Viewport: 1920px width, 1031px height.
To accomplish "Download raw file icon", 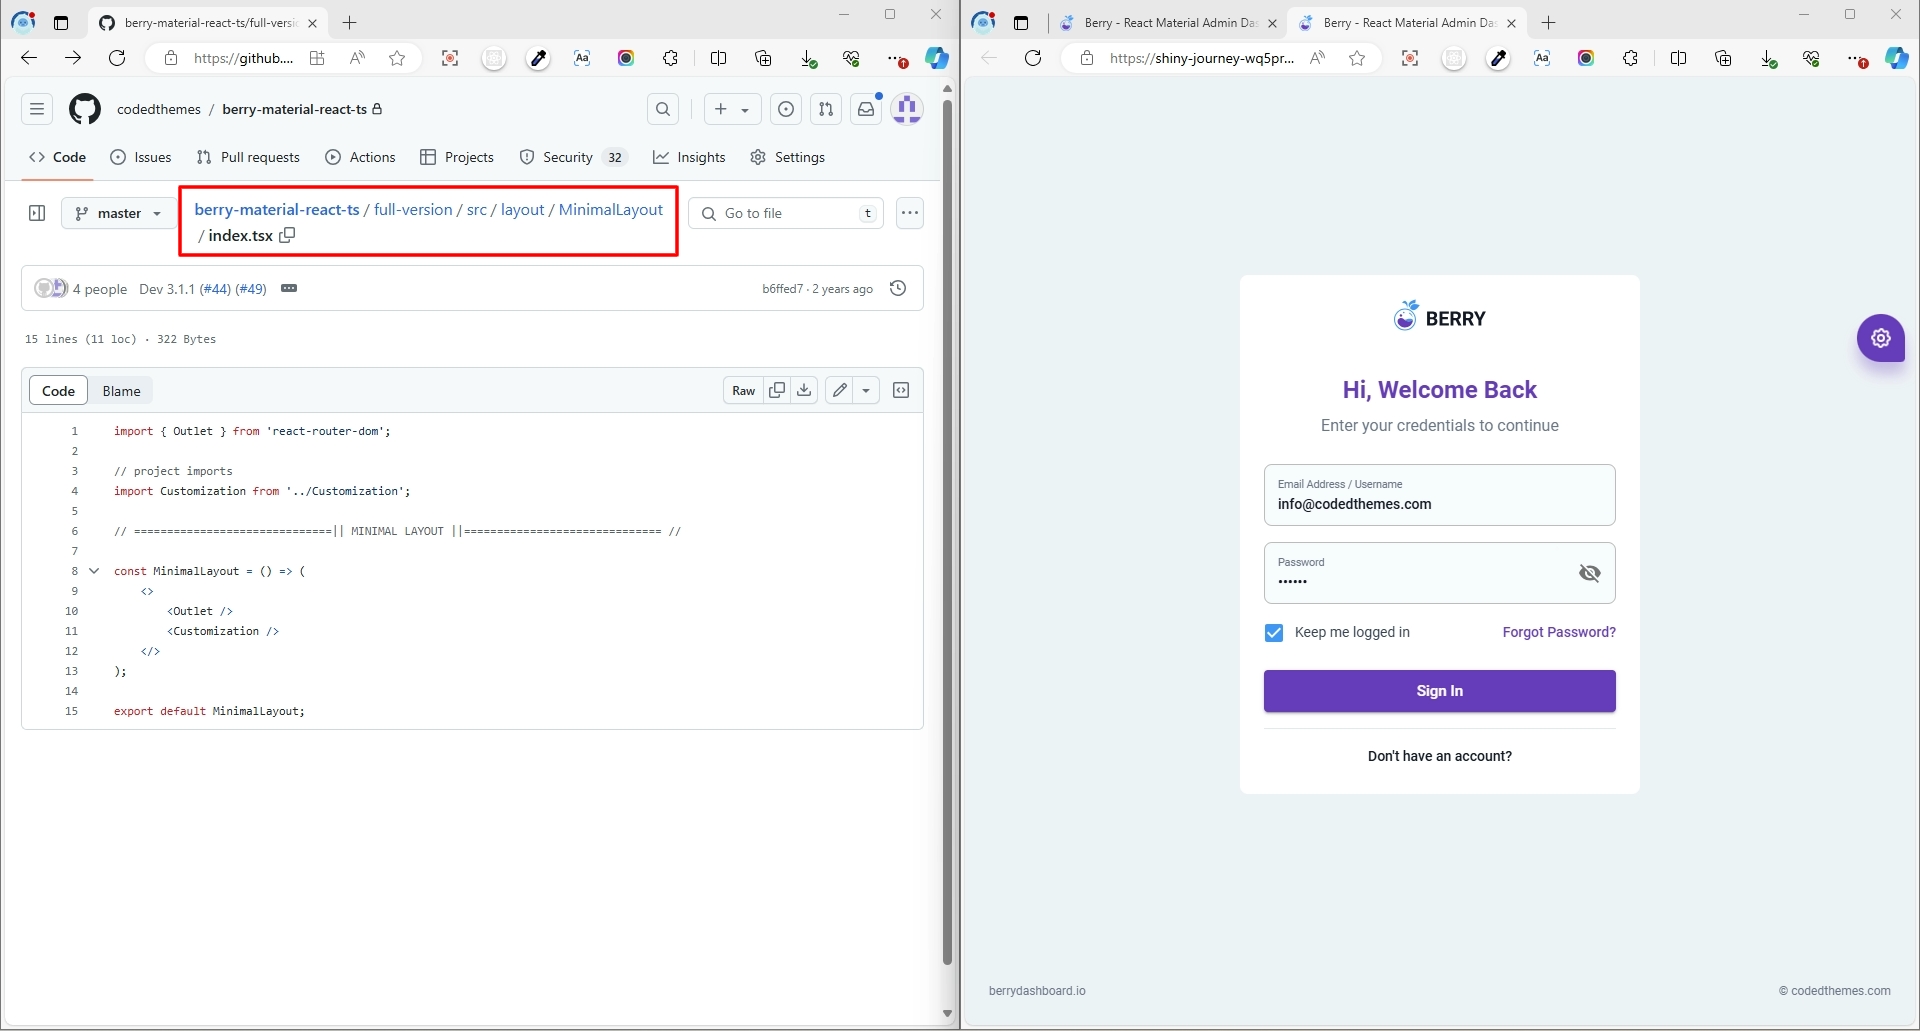I will pyautogui.click(x=804, y=391).
